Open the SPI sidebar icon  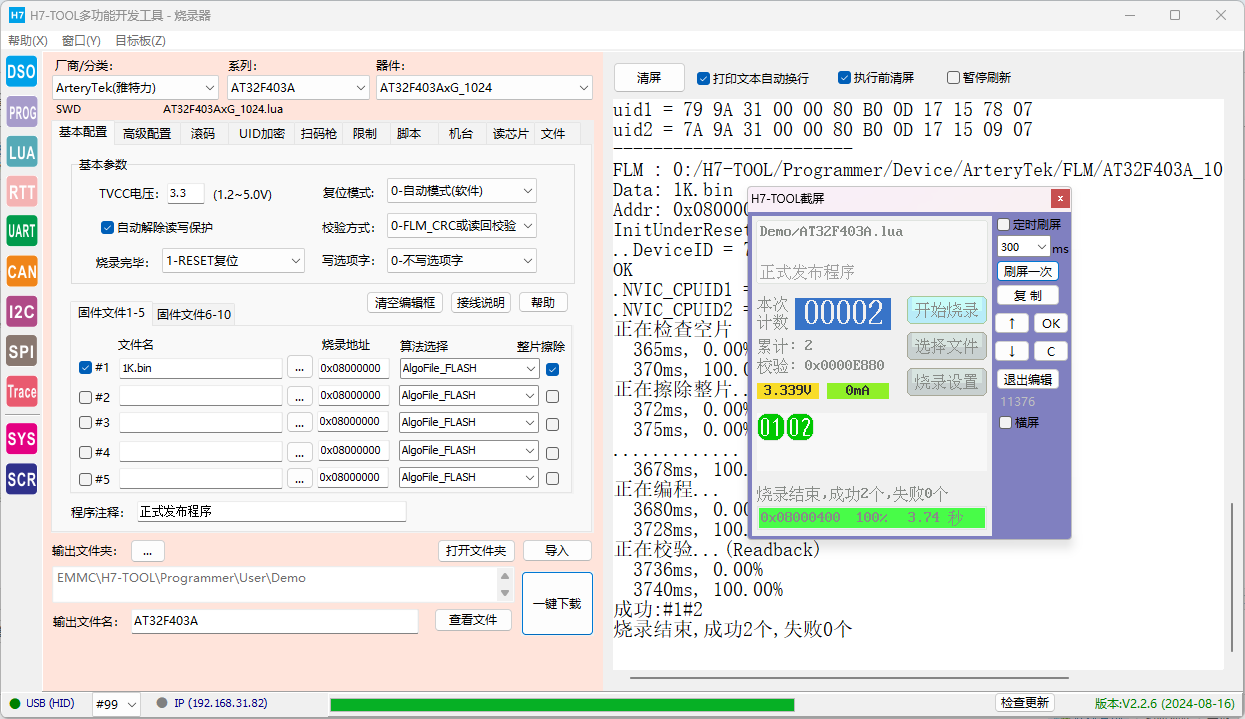(x=22, y=351)
